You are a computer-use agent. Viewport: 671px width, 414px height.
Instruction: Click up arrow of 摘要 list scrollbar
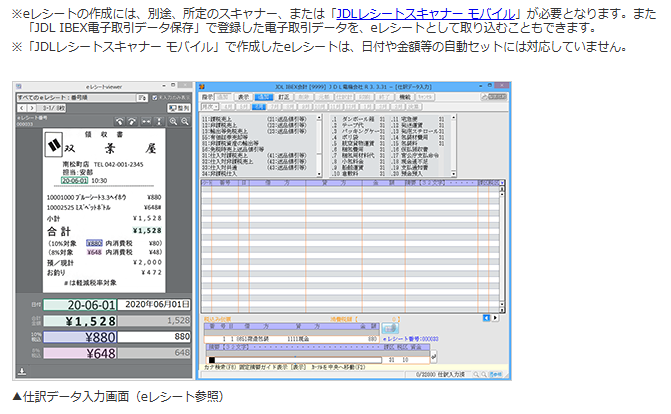tap(454, 117)
